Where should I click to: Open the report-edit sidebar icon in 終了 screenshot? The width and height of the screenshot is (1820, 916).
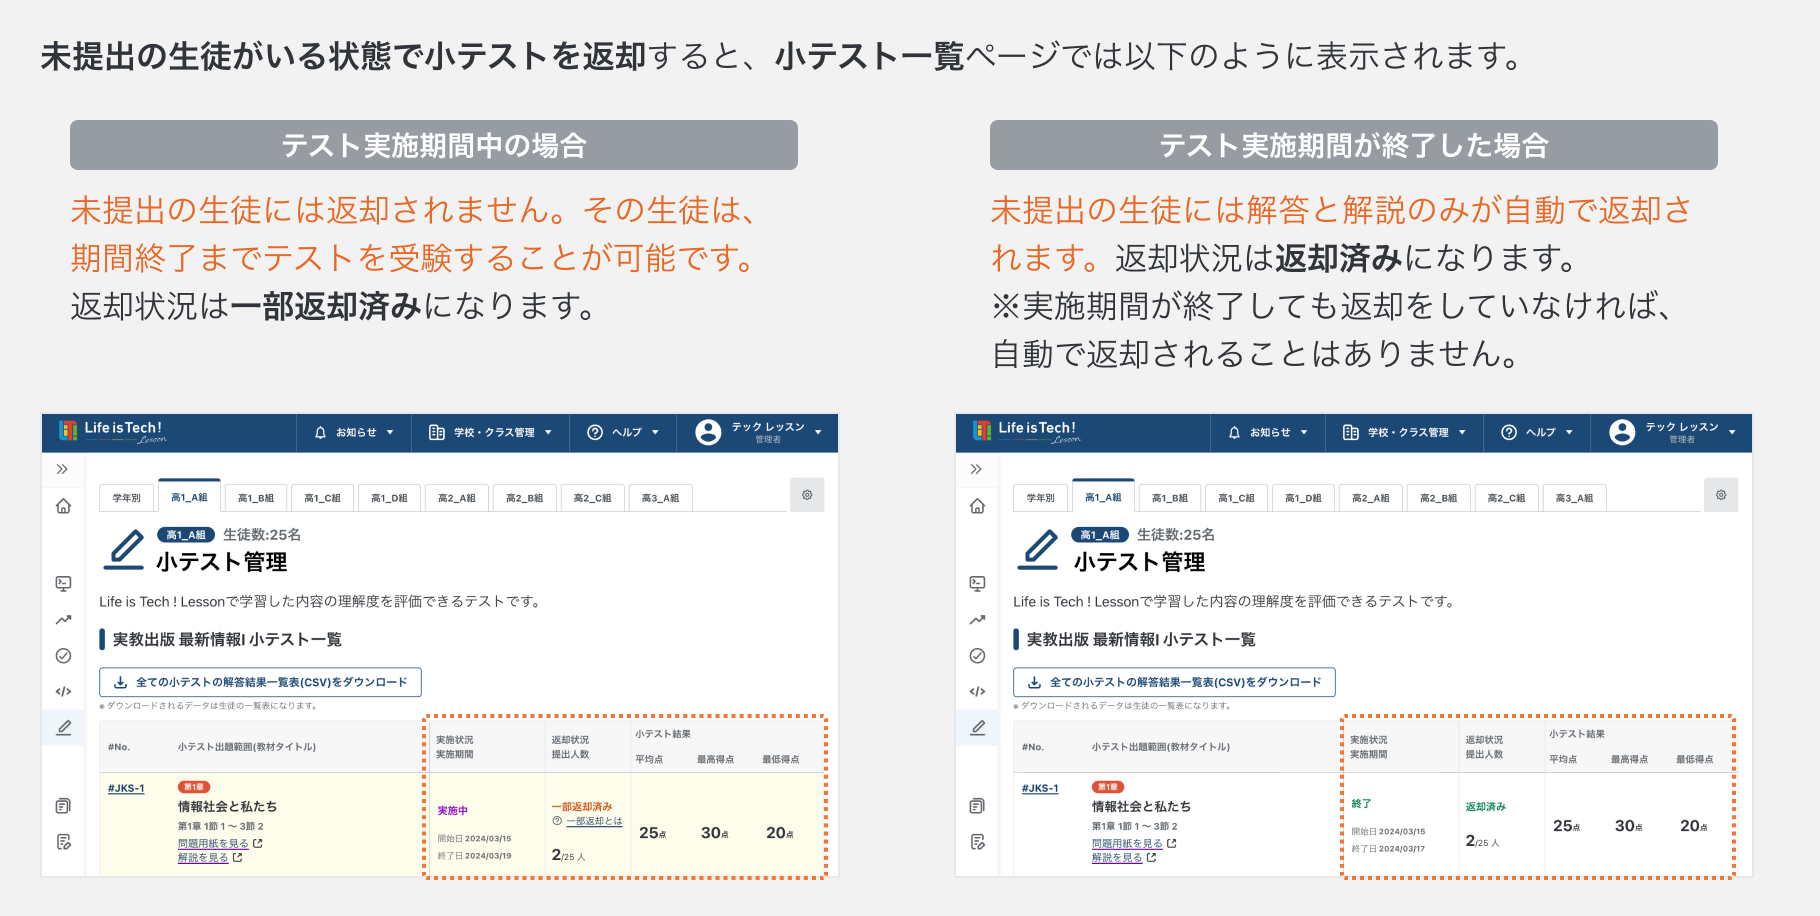977,842
